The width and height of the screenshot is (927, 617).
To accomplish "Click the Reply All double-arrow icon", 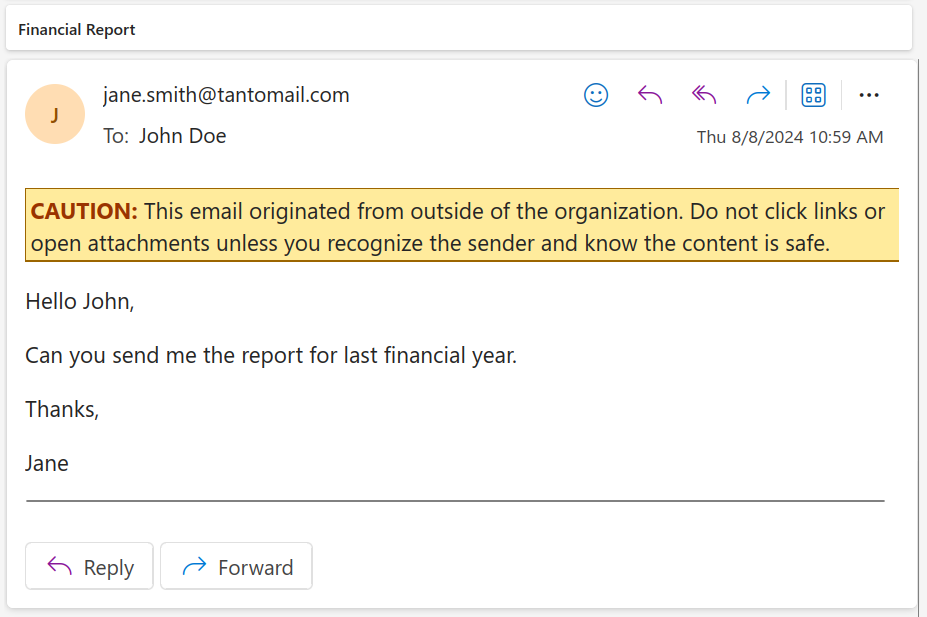I will 704,95.
